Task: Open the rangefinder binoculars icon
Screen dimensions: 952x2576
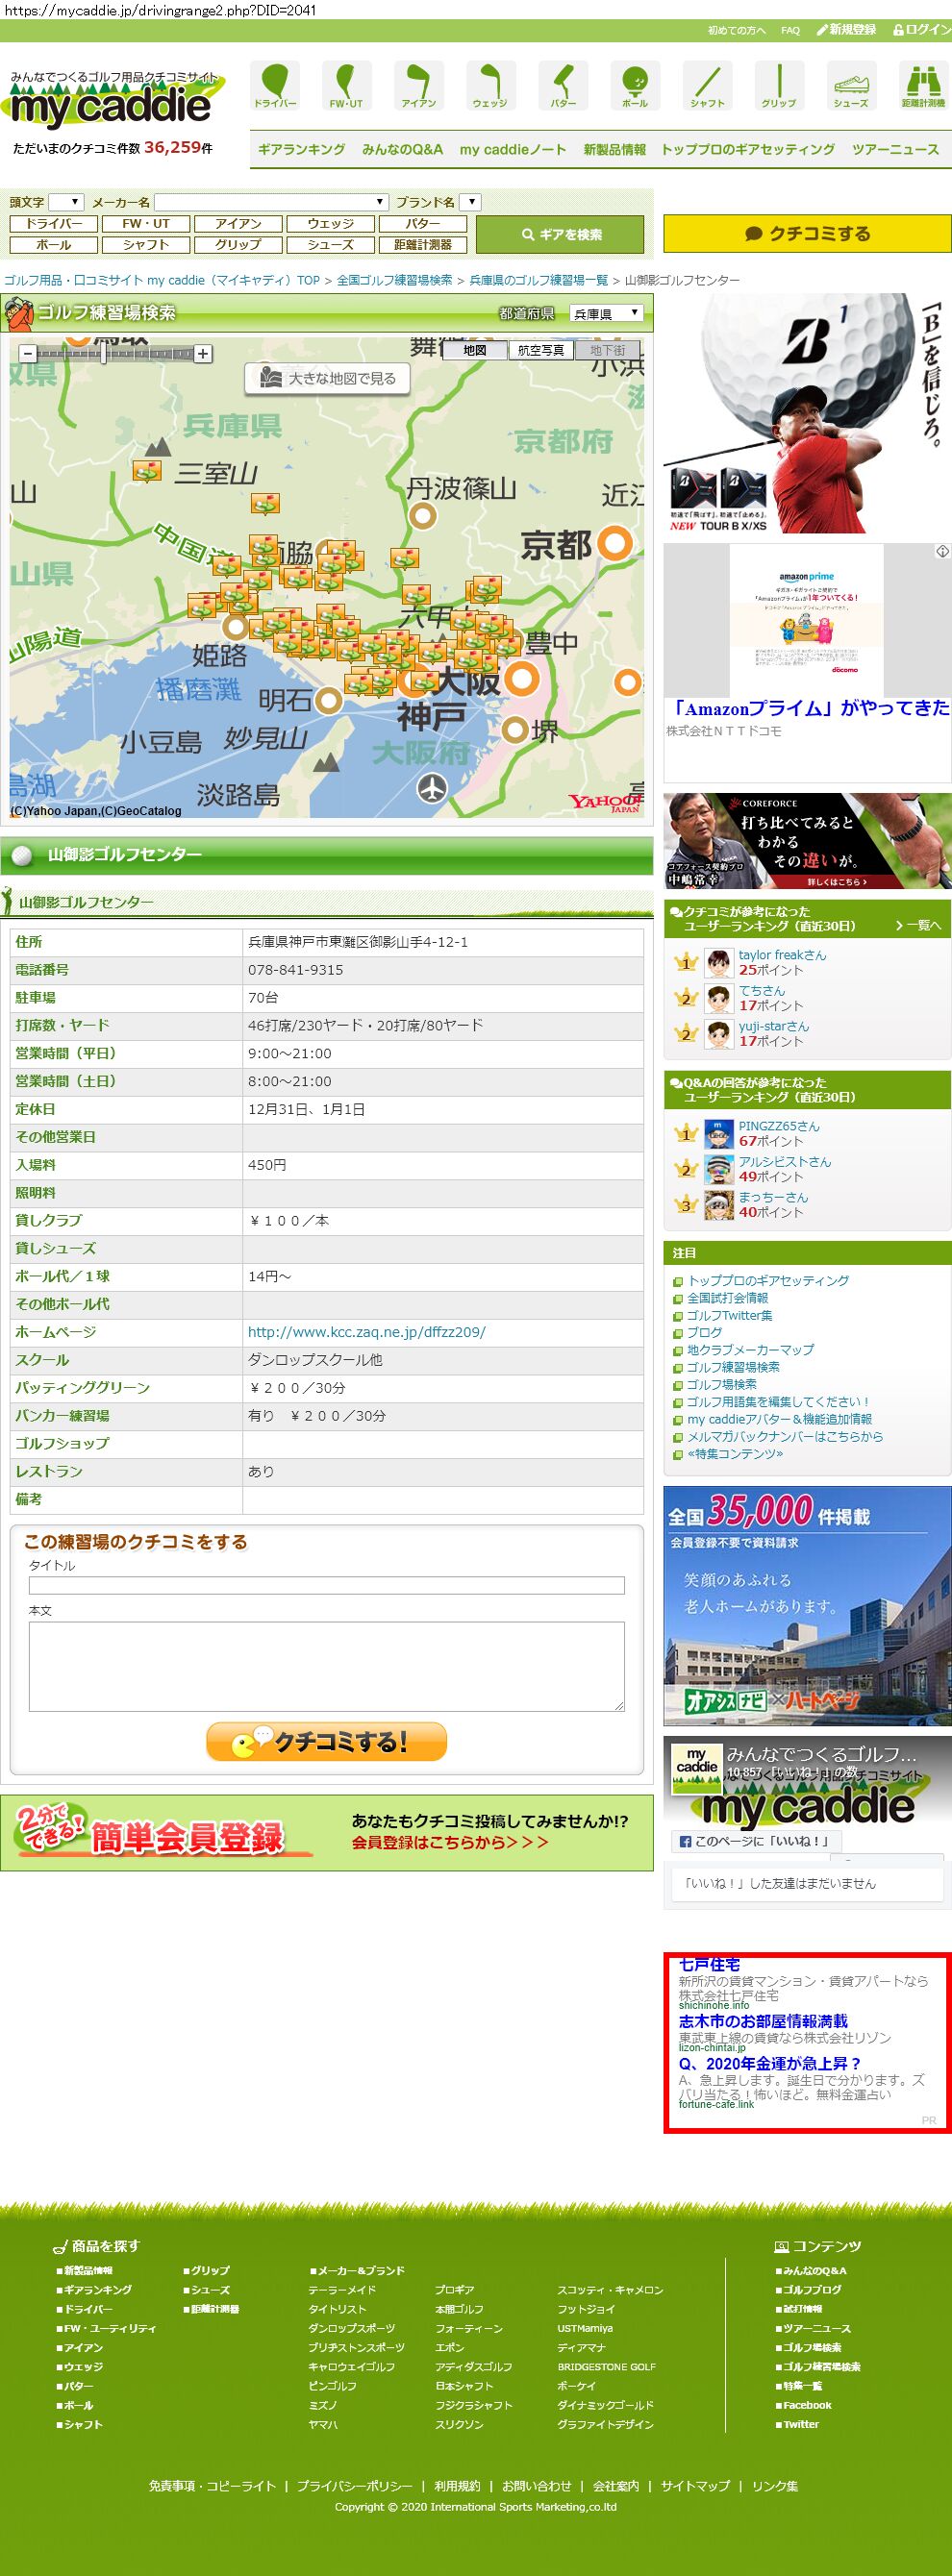Action: point(922,85)
